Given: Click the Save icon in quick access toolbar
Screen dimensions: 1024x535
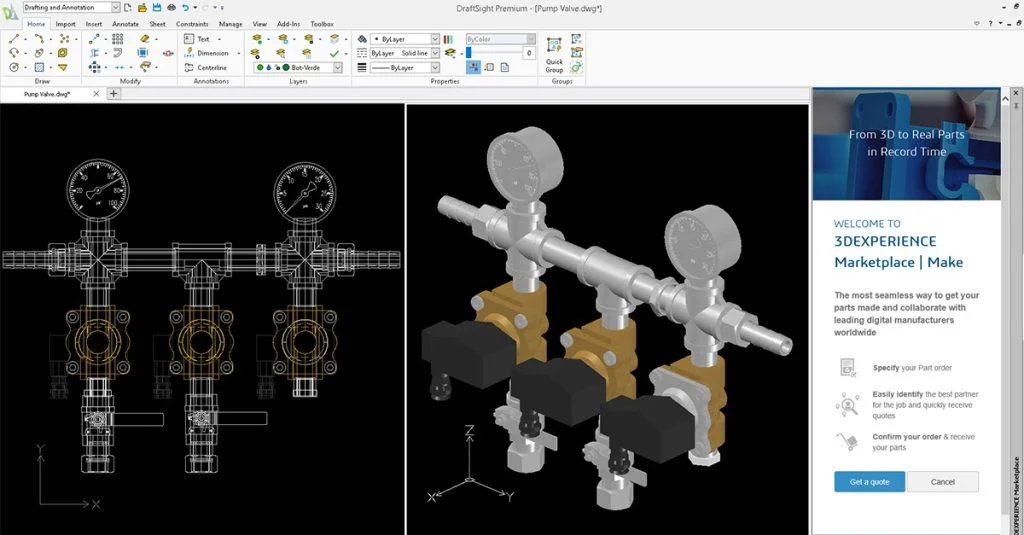Looking at the screenshot, I should click(156, 7).
